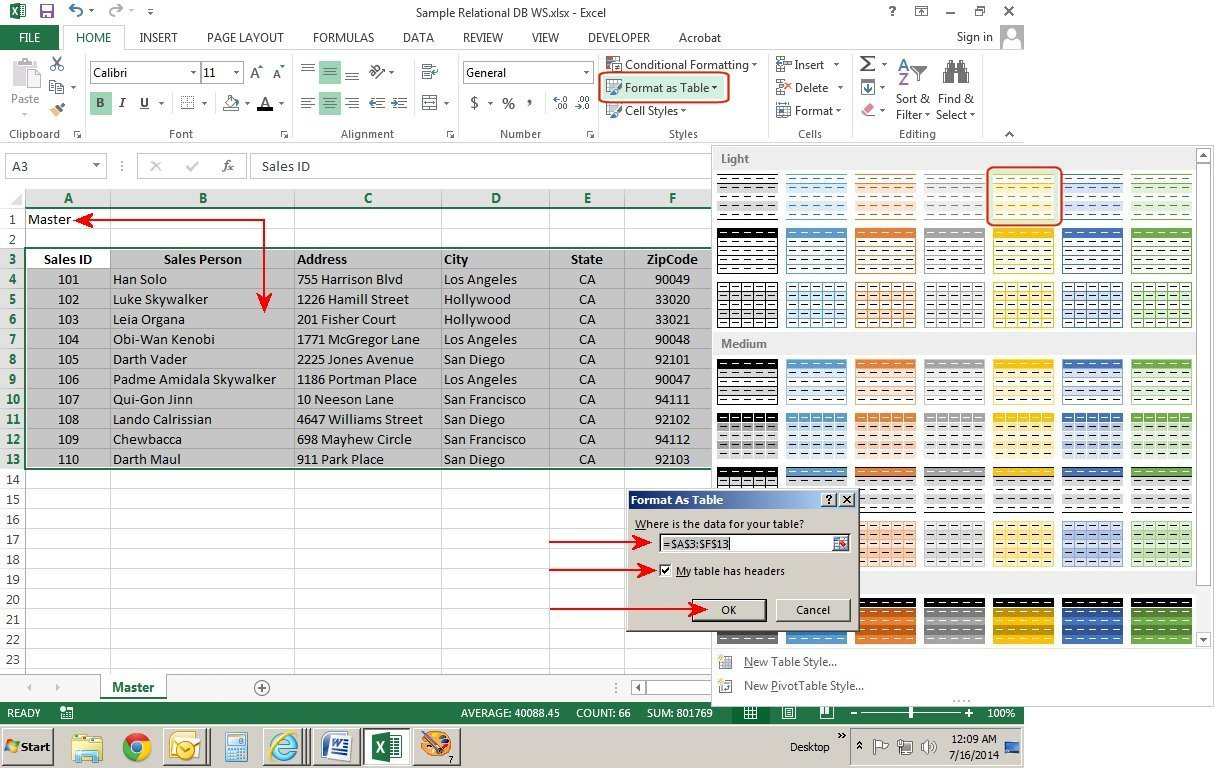Apply Percent Style number format
This screenshot has width=1214, height=768.
pos(507,103)
